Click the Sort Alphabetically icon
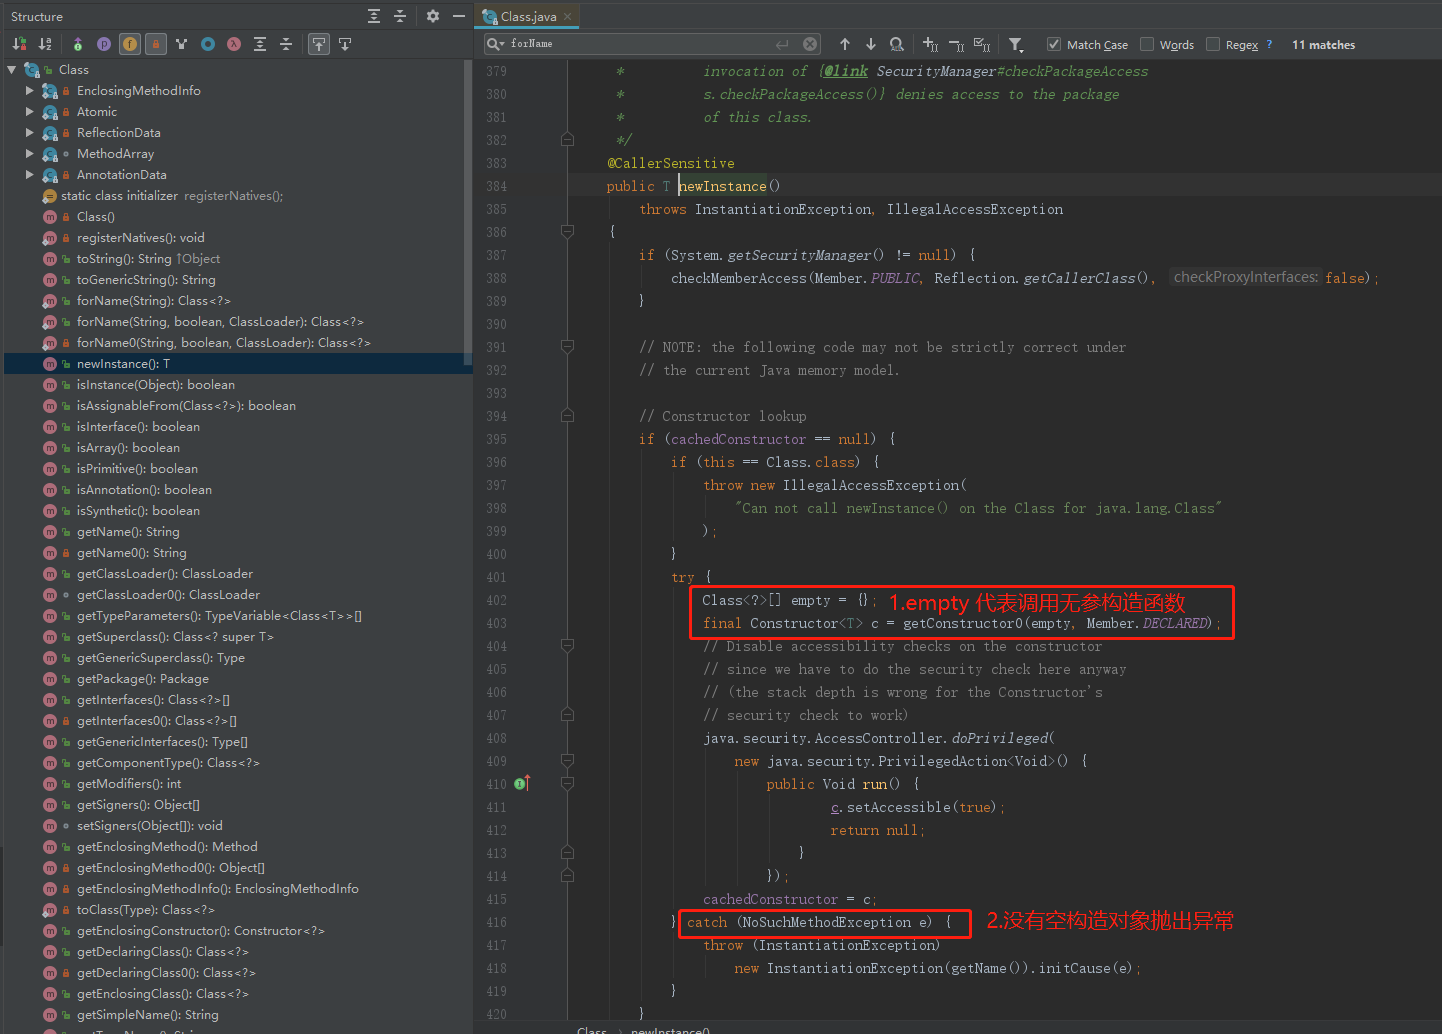The image size is (1442, 1034). (x=45, y=44)
